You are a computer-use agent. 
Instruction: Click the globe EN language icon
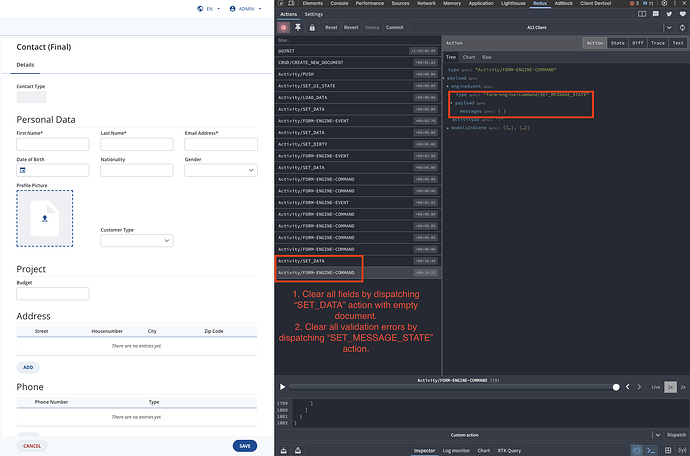(x=200, y=9)
